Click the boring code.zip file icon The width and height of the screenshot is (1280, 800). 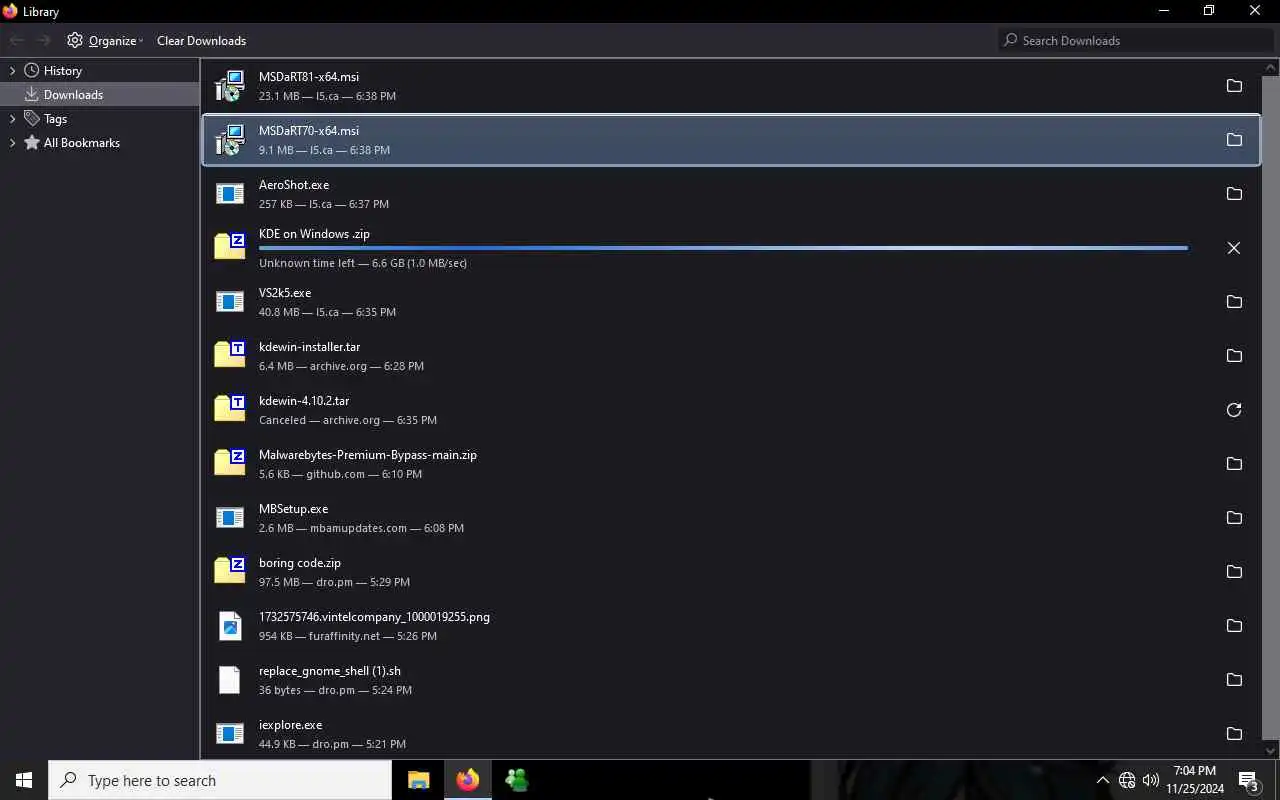click(230, 572)
